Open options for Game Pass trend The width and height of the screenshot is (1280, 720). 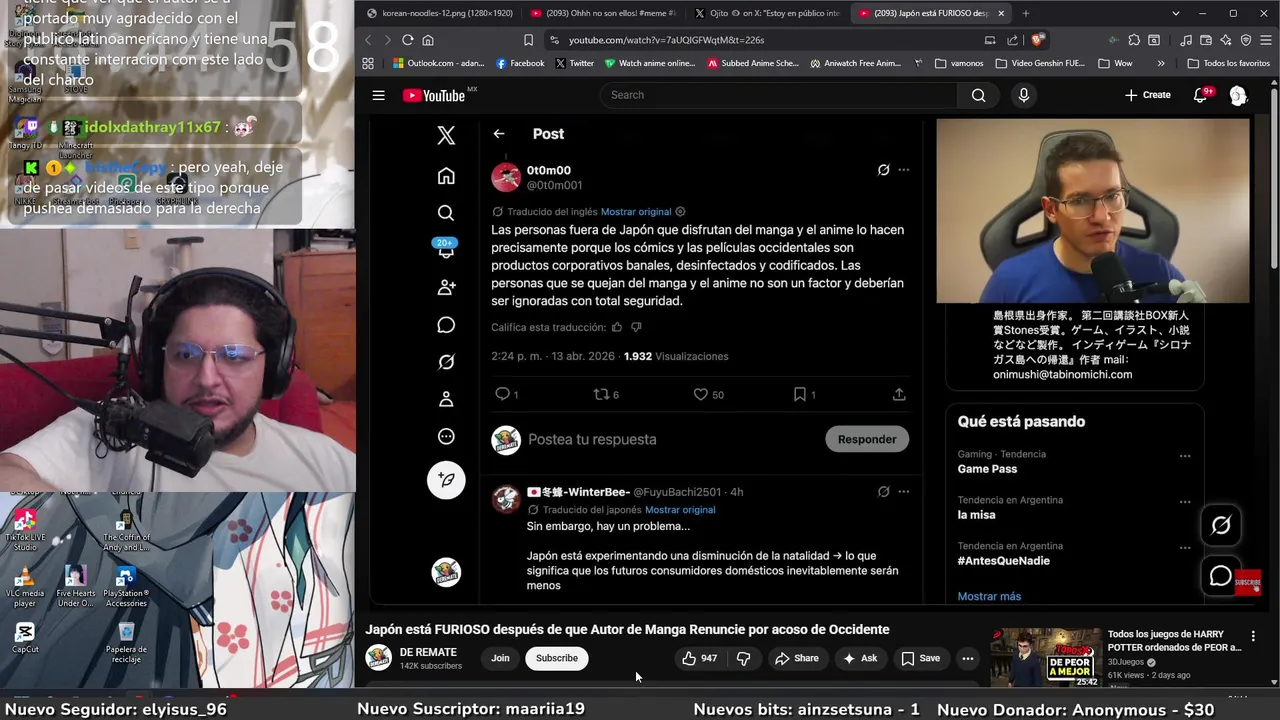tap(1185, 456)
